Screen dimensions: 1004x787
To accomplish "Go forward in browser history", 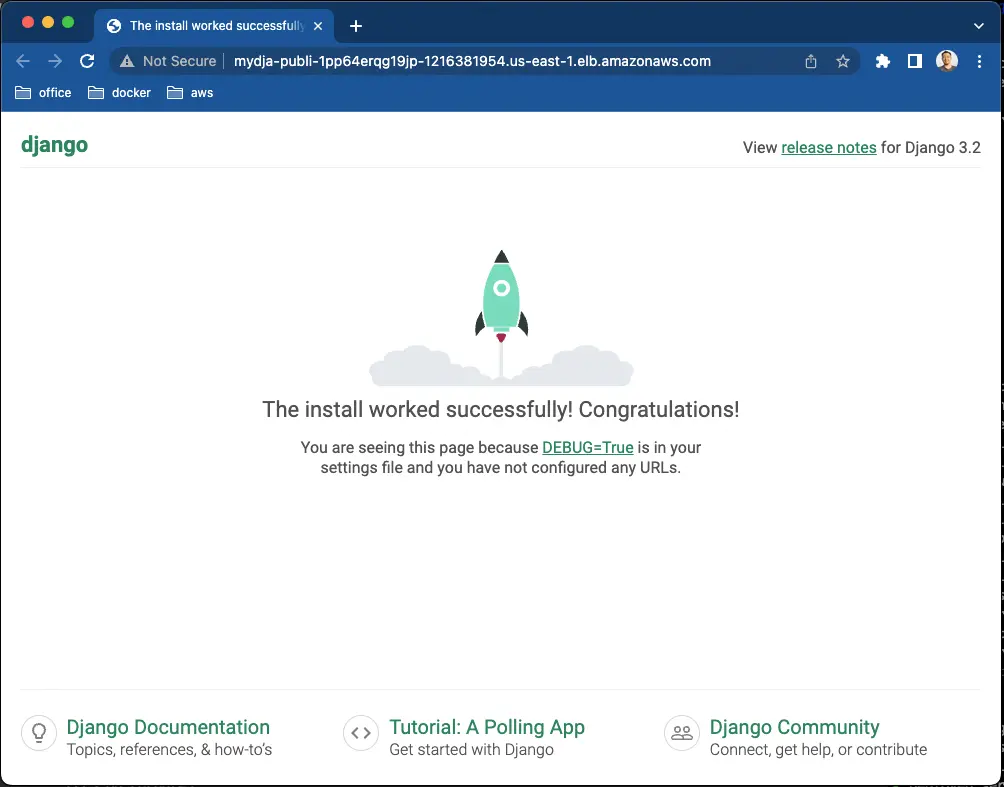I will pyautogui.click(x=55, y=61).
